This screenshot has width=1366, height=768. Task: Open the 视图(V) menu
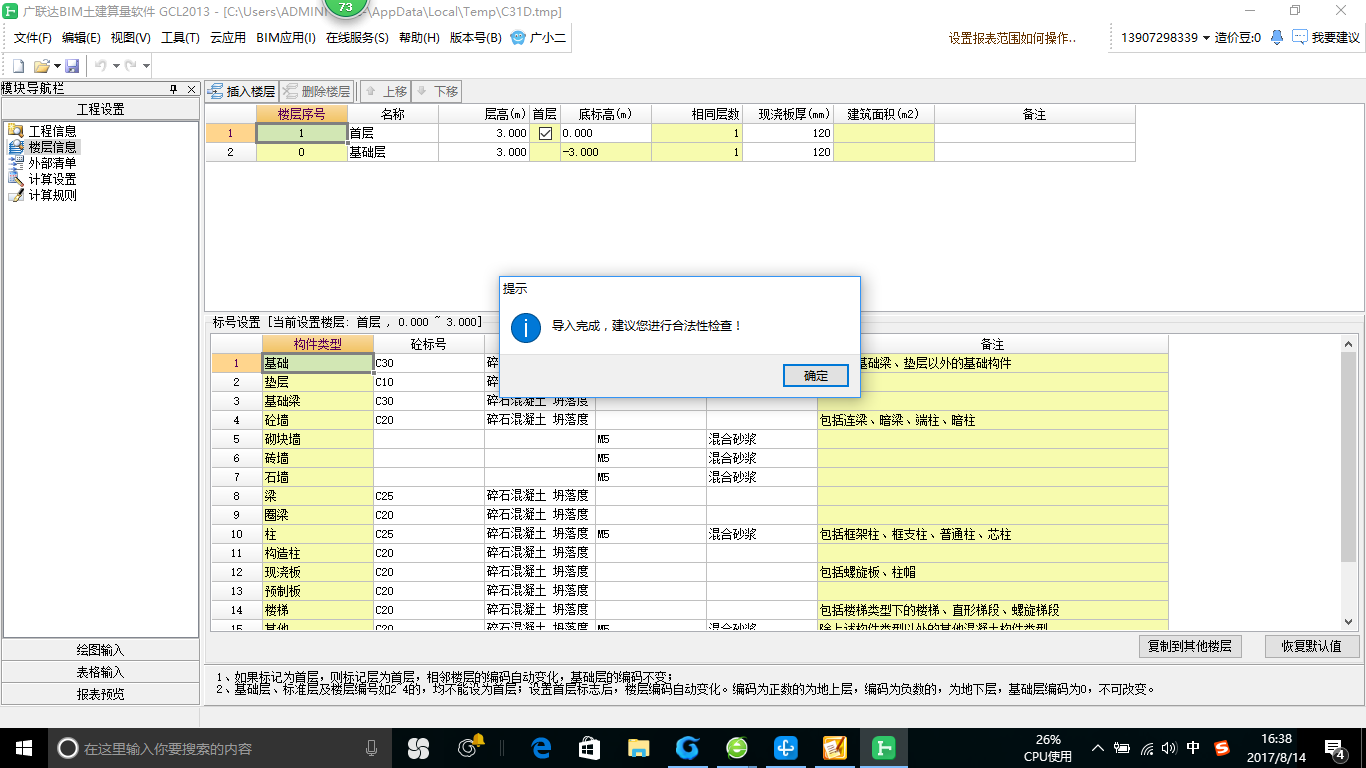[131, 38]
